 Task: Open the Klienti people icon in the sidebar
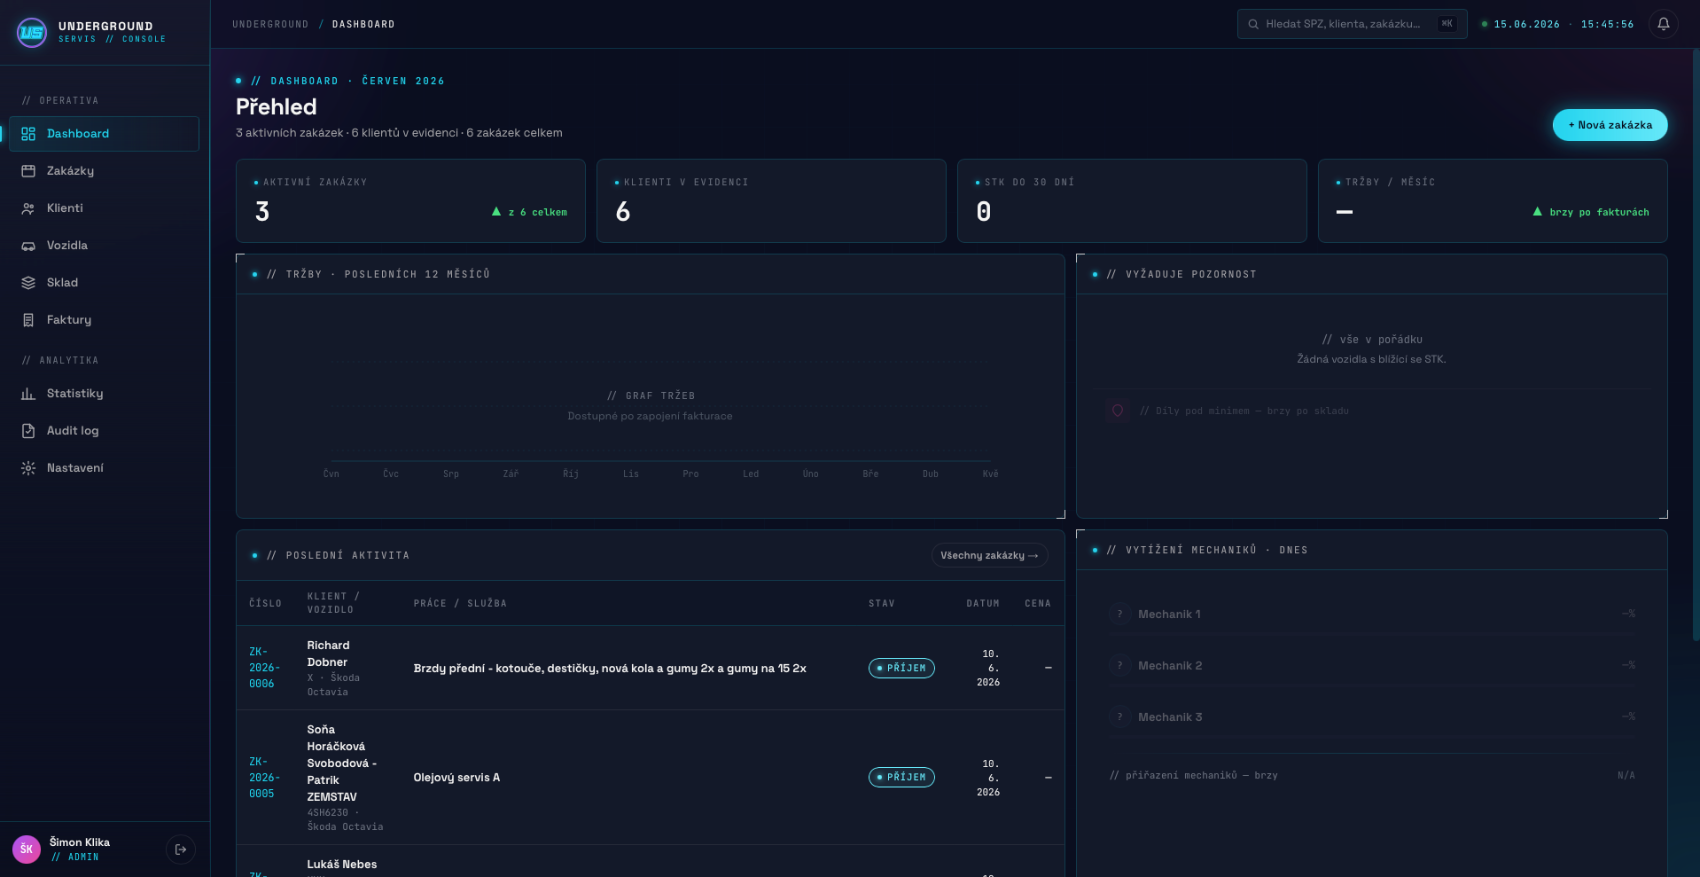point(28,208)
